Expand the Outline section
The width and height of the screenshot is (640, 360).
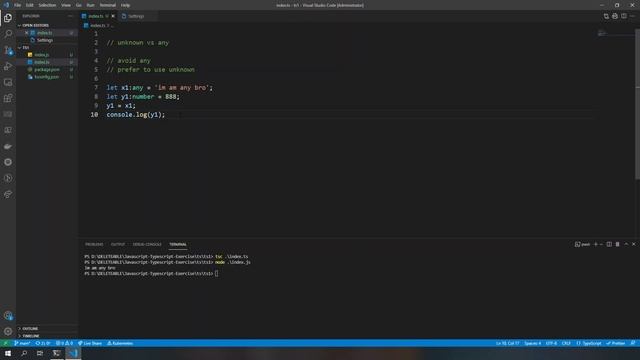tap(29, 329)
